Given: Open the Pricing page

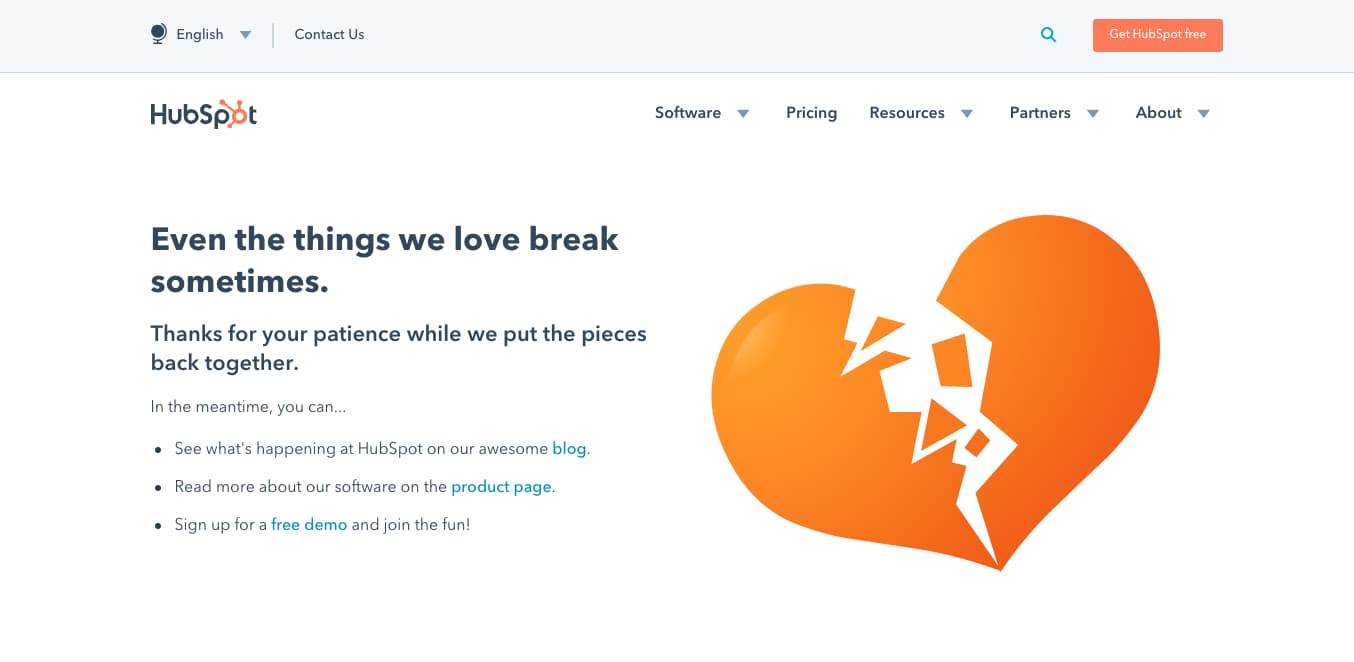Looking at the screenshot, I should click(x=811, y=113).
